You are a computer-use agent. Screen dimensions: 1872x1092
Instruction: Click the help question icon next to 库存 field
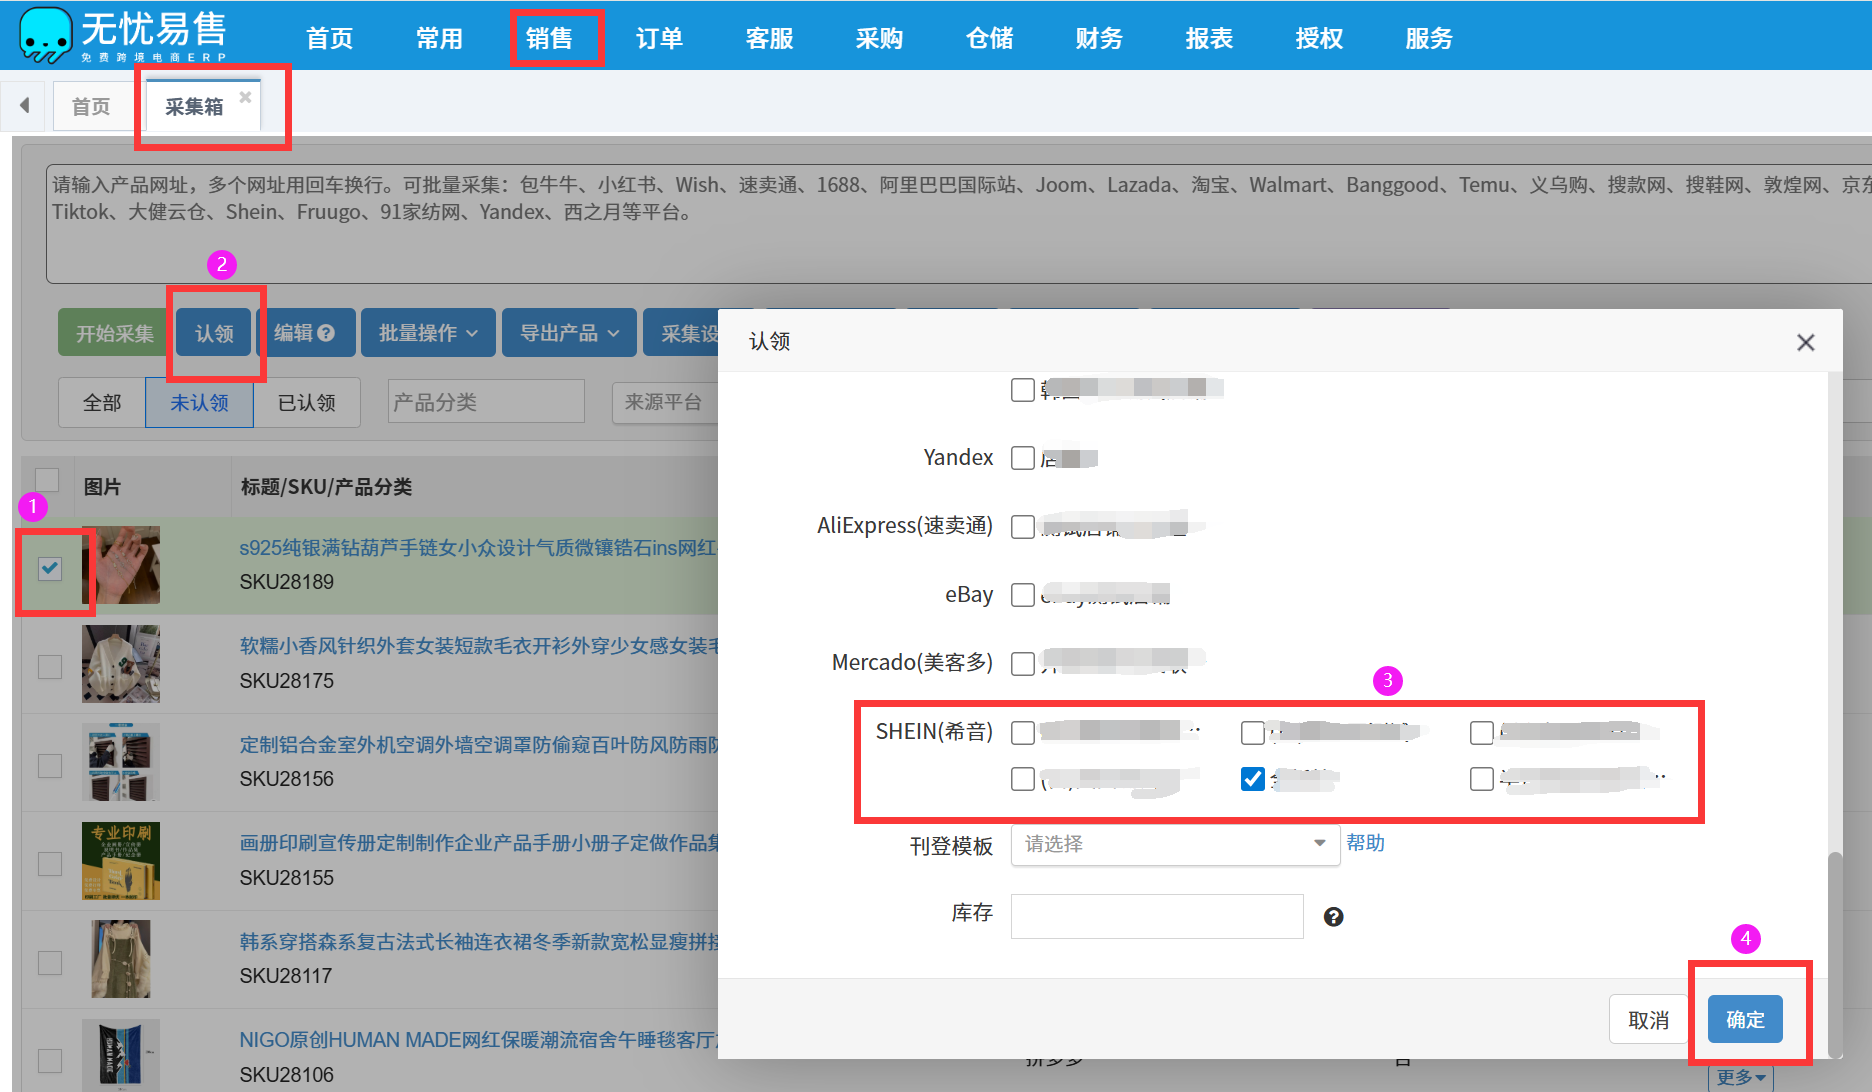(x=1333, y=917)
